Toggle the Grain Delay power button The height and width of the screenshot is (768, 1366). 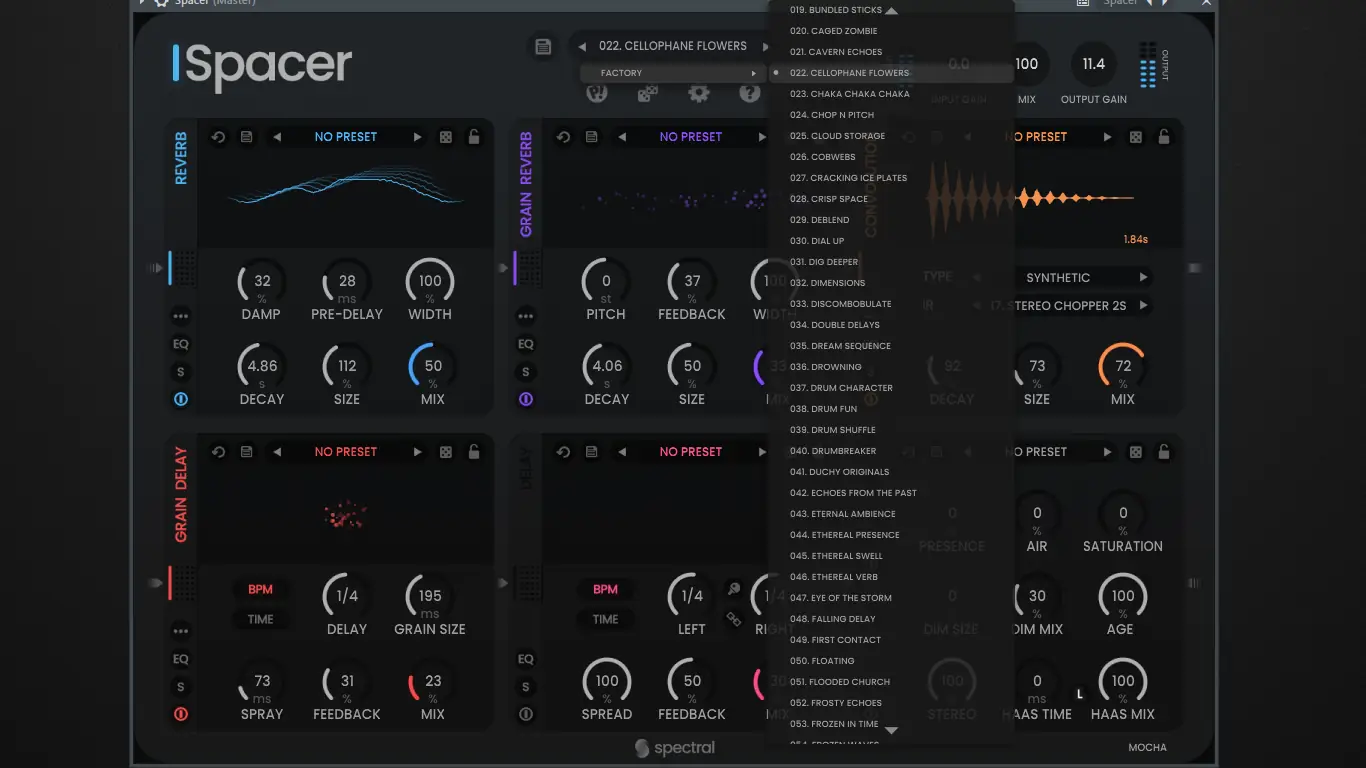pyautogui.click(x=181, y=714)
